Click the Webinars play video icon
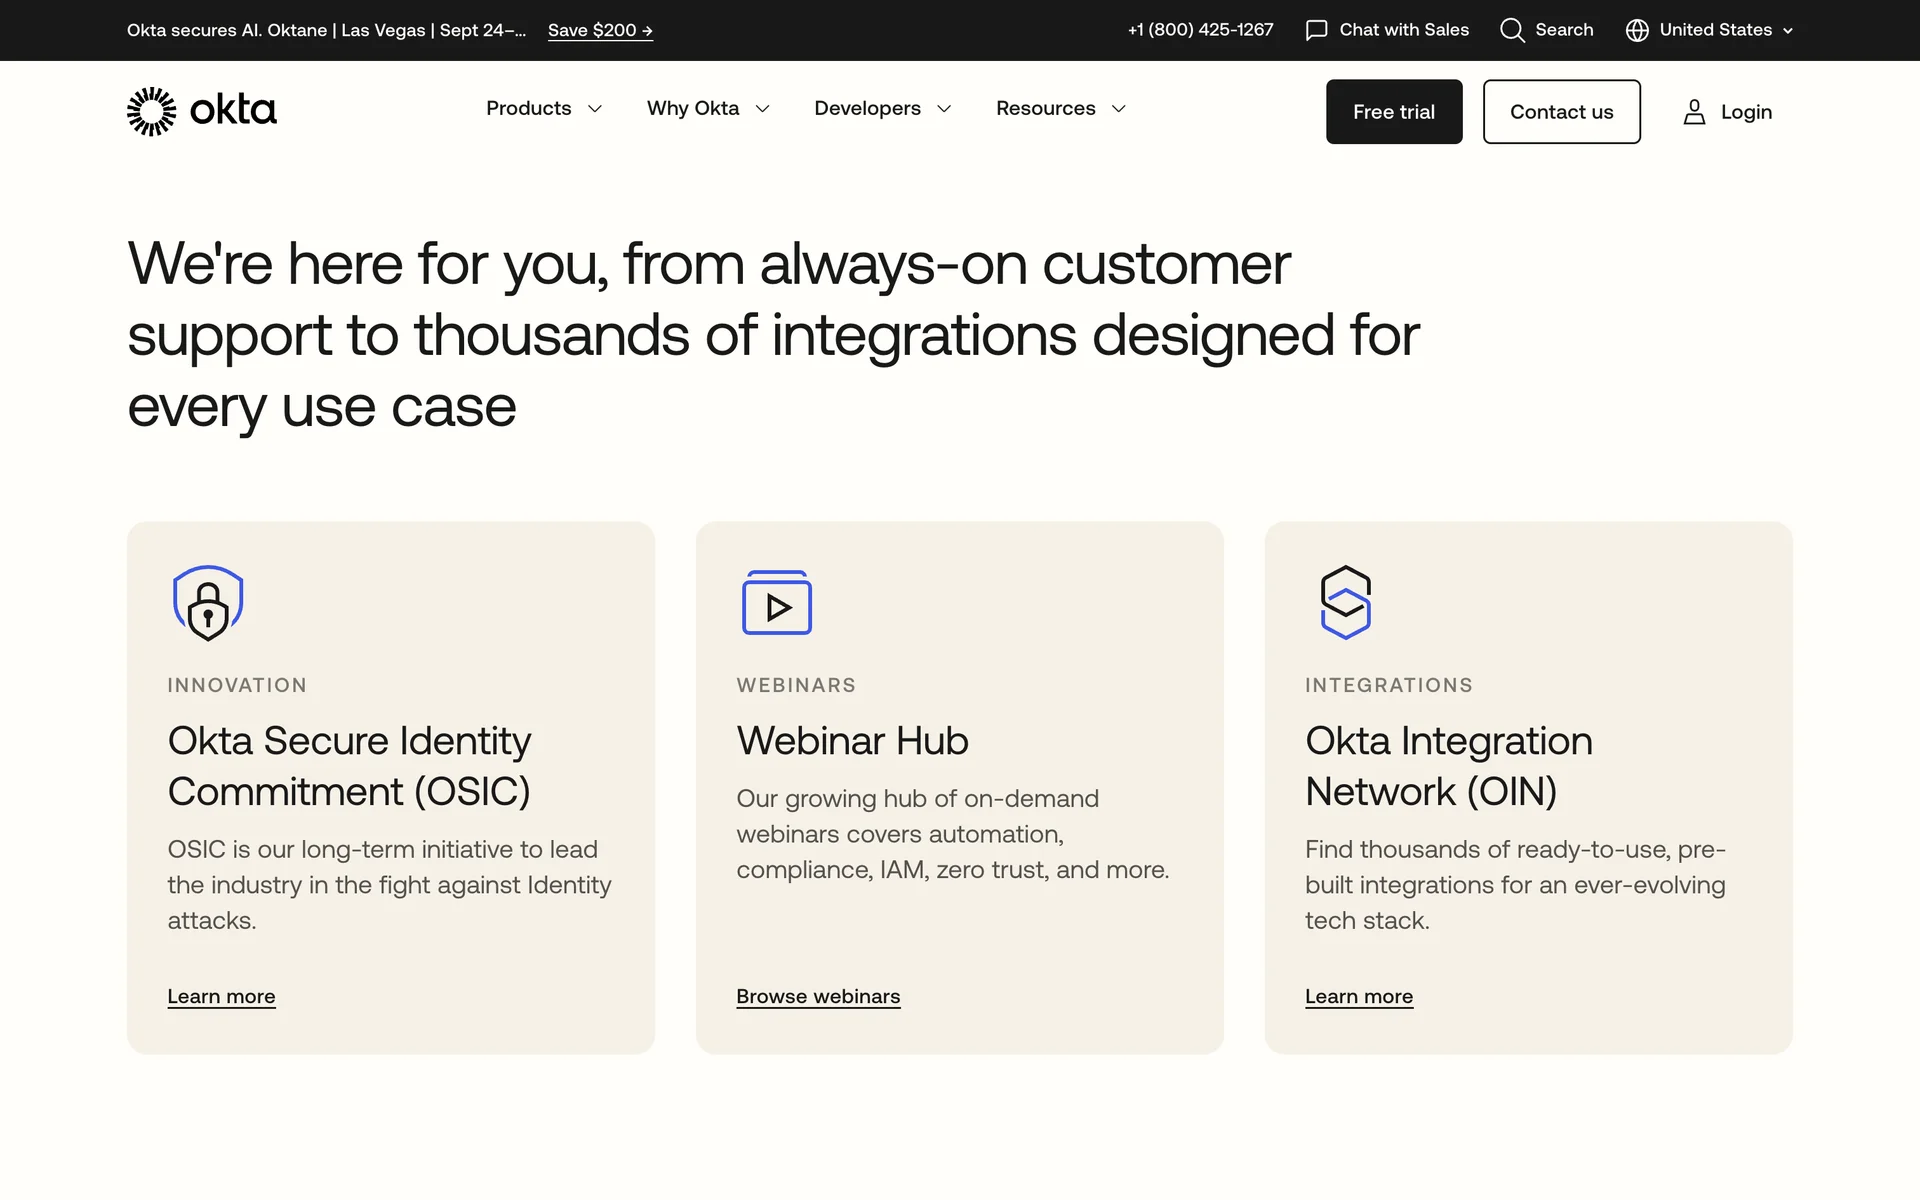The width and height of the screenshot is (1920, 1200). coord(777,603)
